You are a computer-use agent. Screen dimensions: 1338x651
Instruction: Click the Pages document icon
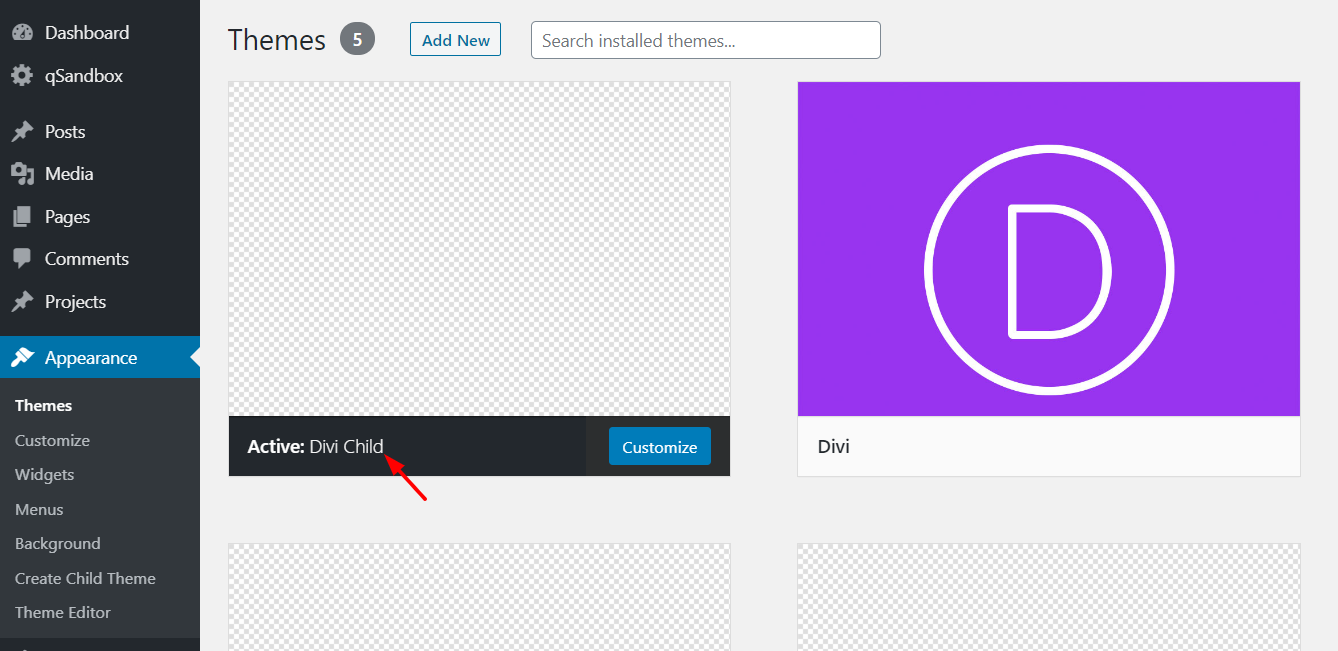[x=22, y=217]
